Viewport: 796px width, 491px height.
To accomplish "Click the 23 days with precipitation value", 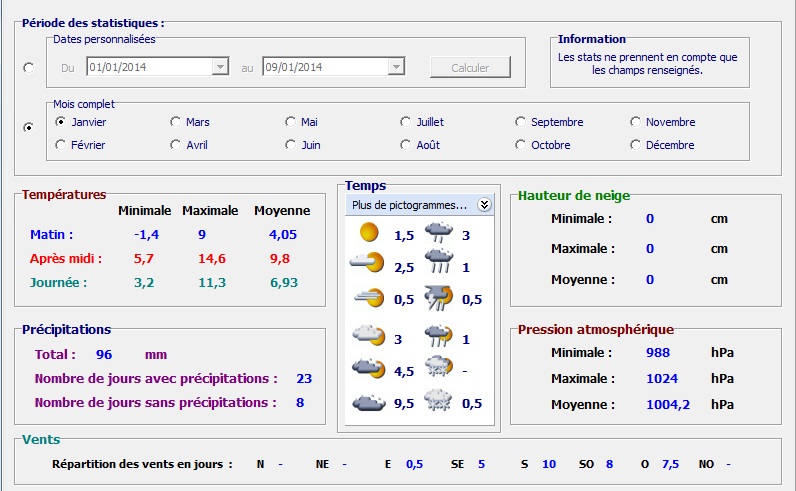I will [x=304, y=378].
